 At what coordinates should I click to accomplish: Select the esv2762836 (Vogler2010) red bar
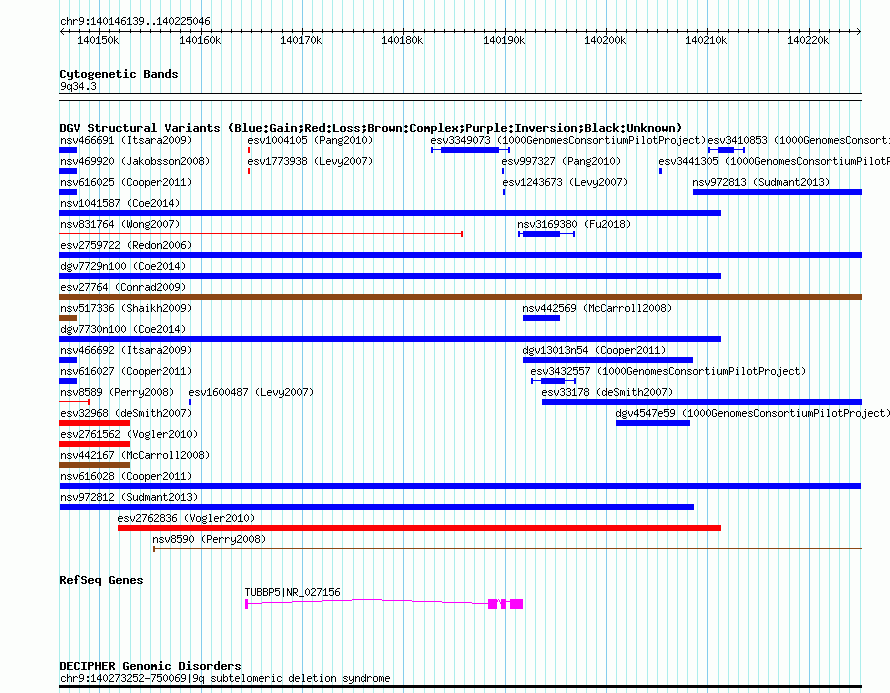point(419,528)
